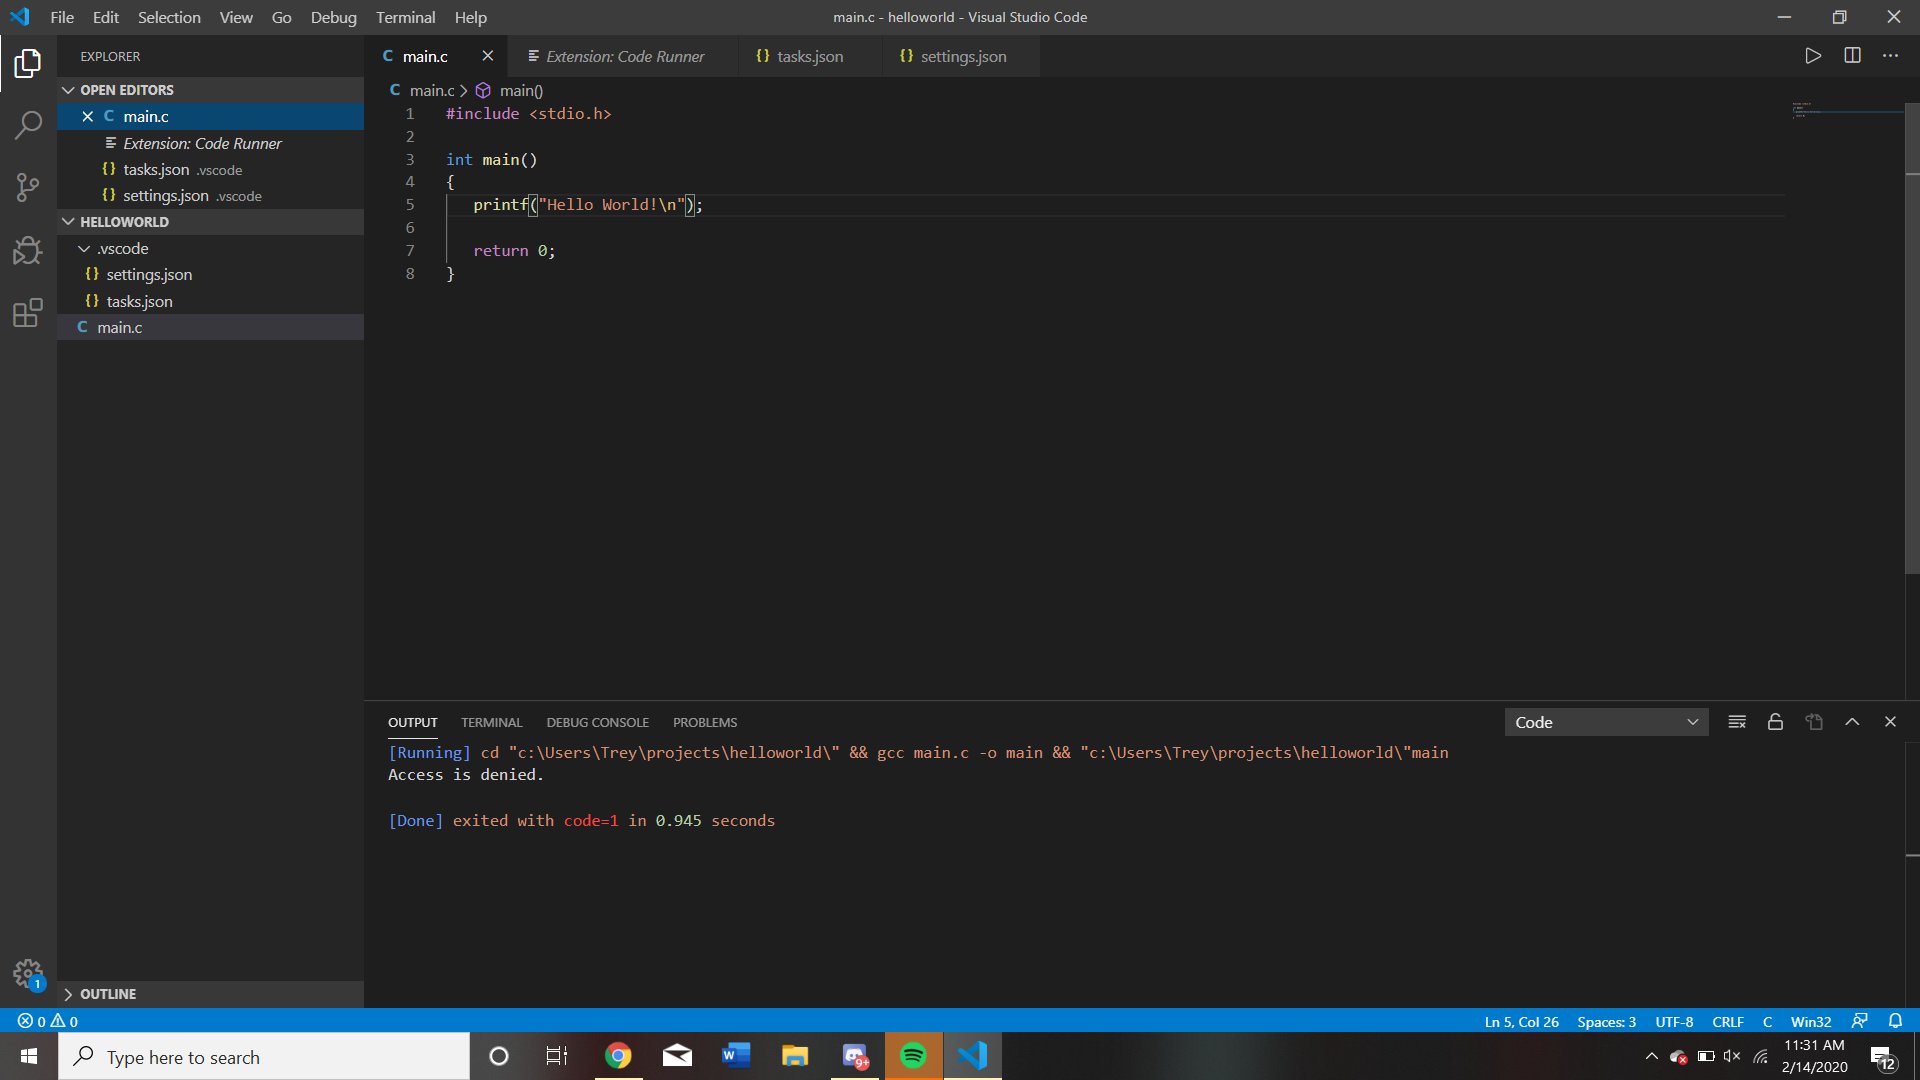
Task: Open the Code output channel dropdown
Action: click(1606, 722)
